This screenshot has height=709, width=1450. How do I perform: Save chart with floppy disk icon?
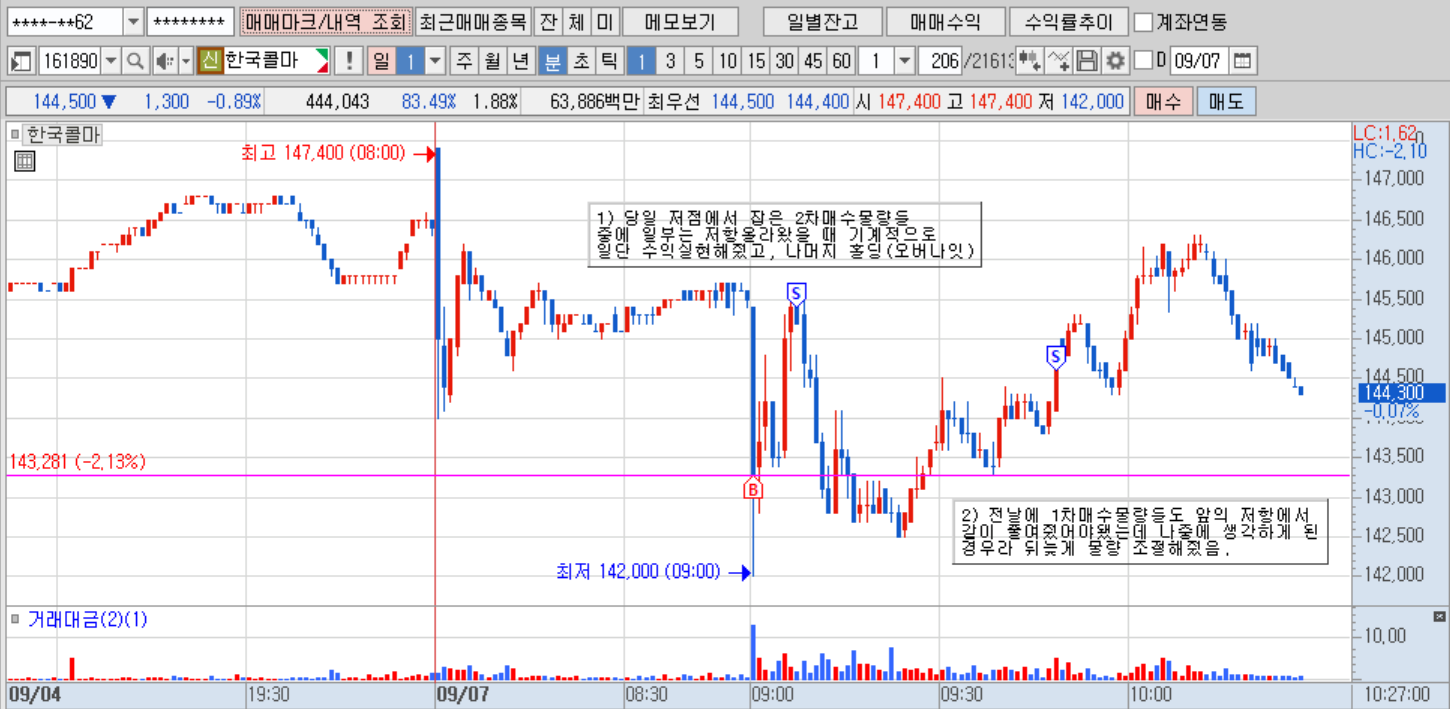pos(1088,61)
